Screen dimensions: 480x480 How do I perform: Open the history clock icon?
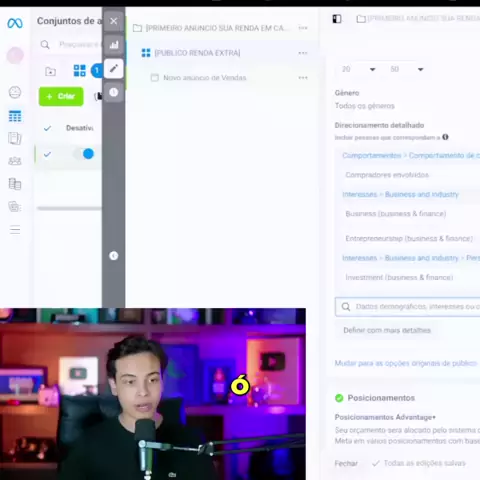click(x=114, y=92)
